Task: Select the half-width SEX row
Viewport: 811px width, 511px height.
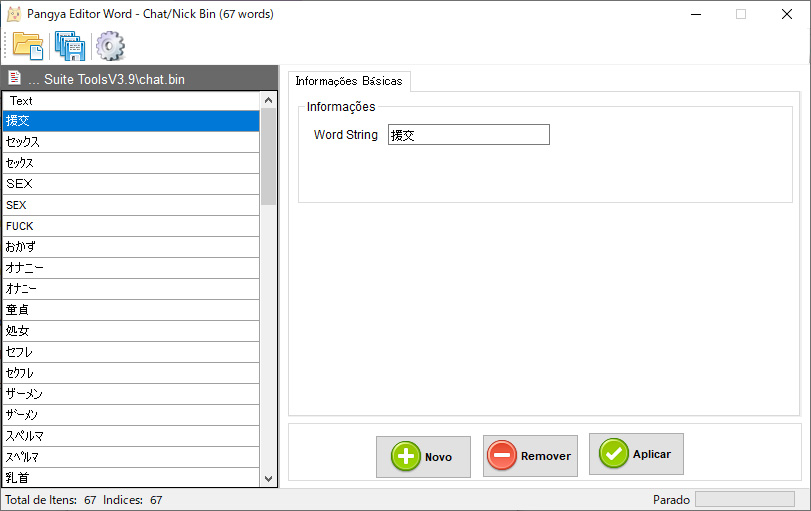Action: (131, 205)
